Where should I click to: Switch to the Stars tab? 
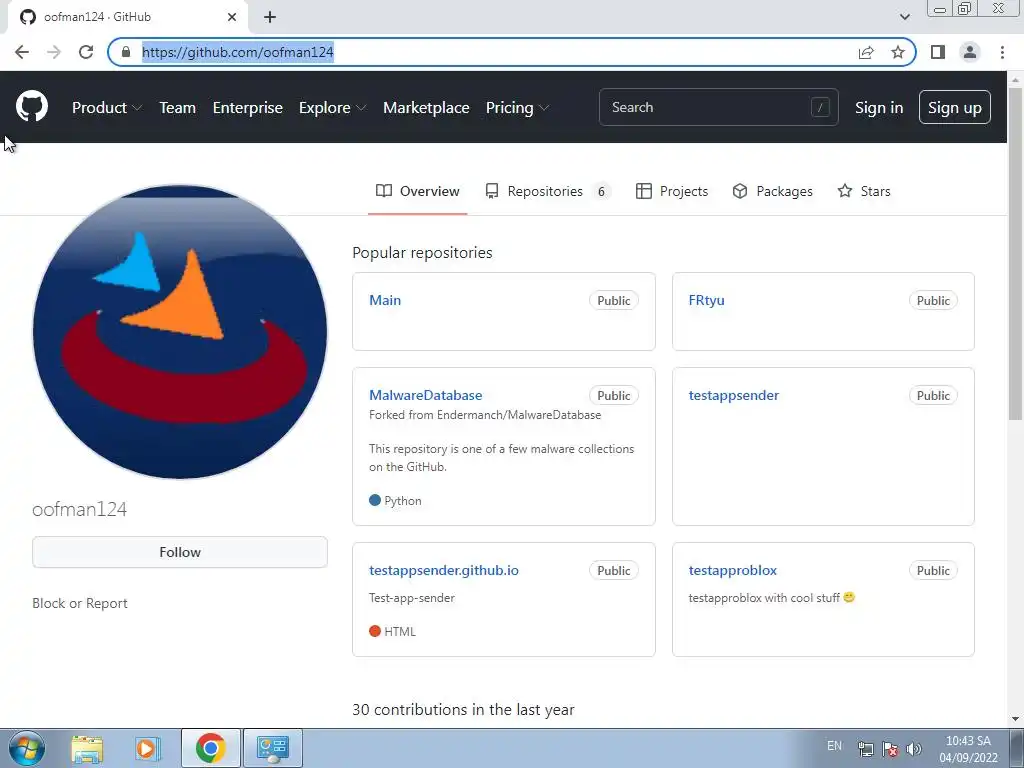pyautogui.click(x=863, y=191)
